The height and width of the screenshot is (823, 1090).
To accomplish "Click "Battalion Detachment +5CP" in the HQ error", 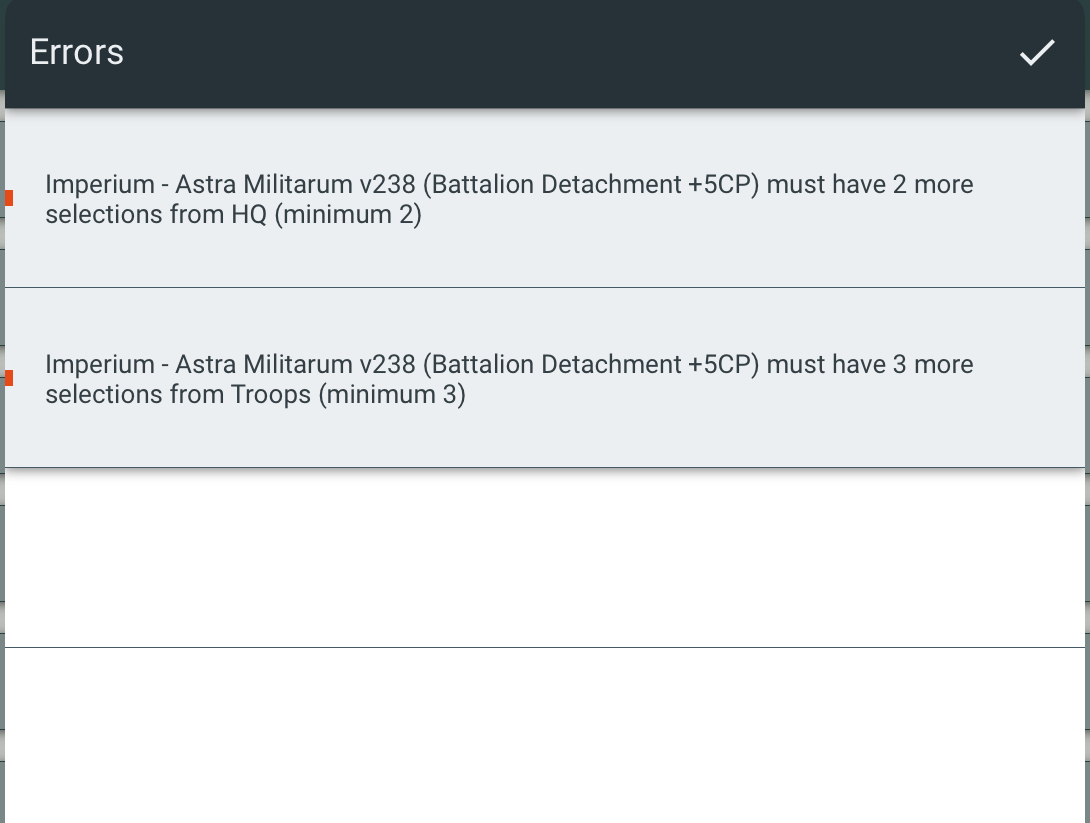I will pyautogui.click(x=591, y=185).
